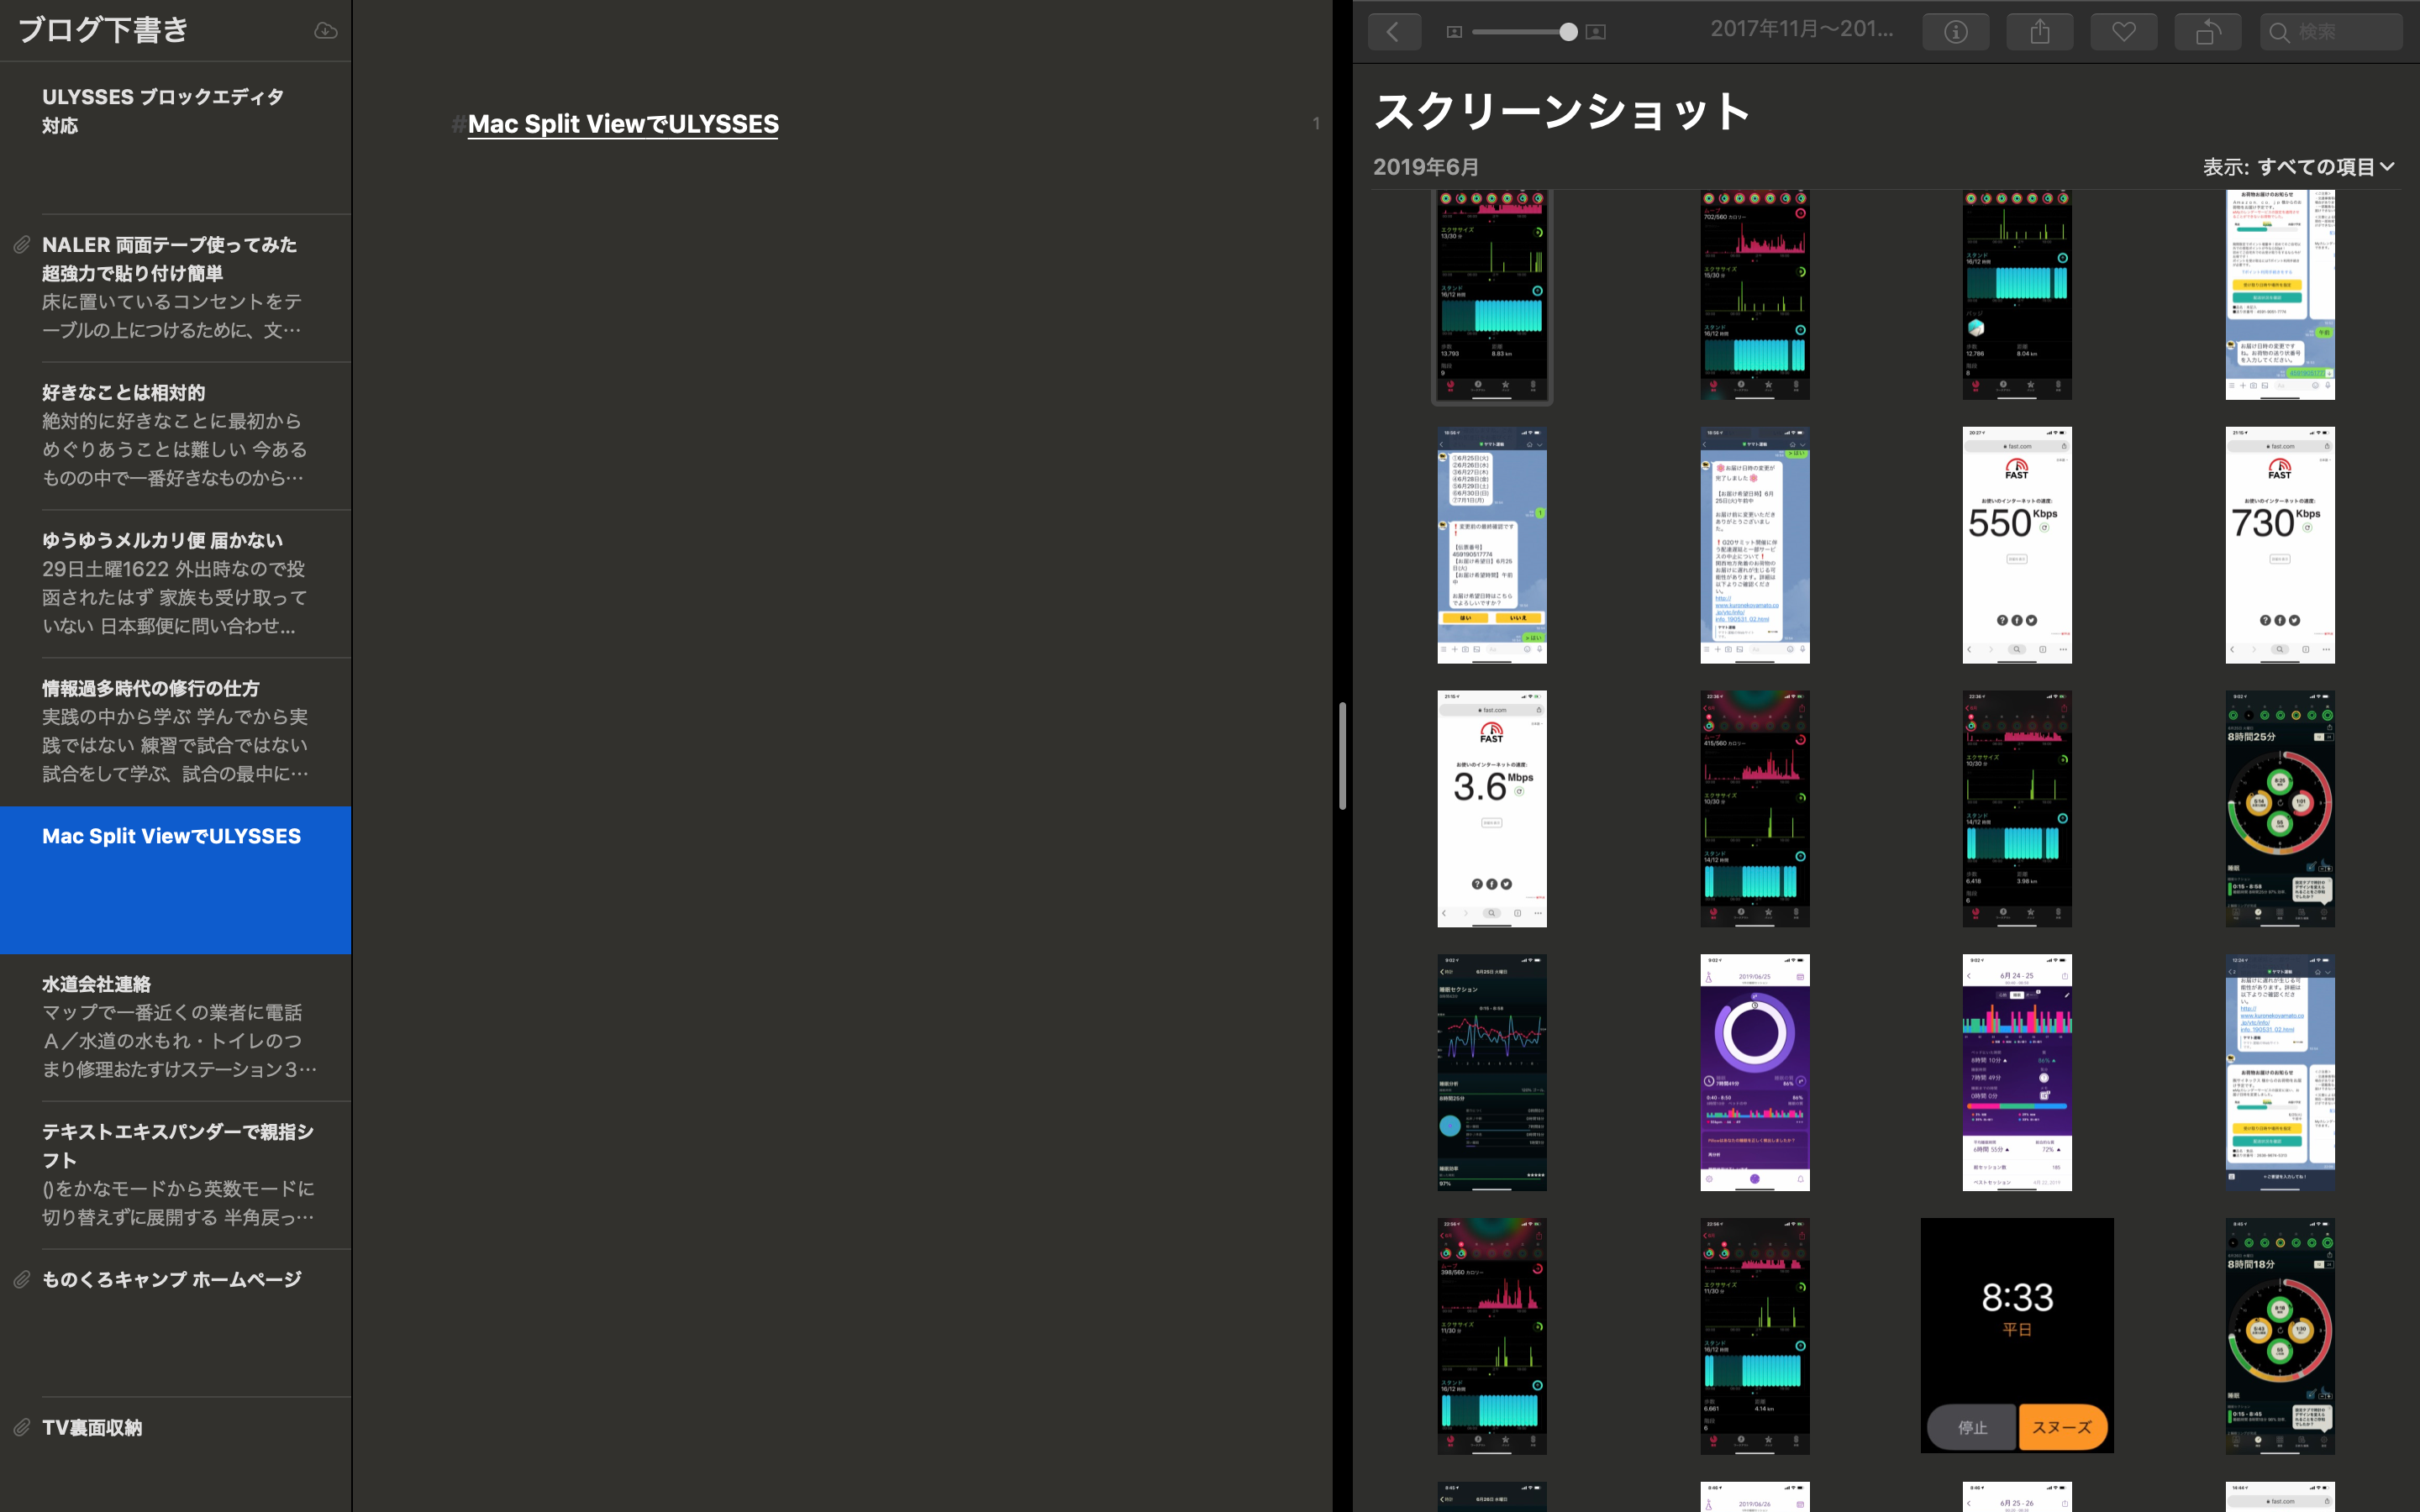
Task: Open the NALER 両面テープ使ってみた sheet
Action: (x=176, y=288)
